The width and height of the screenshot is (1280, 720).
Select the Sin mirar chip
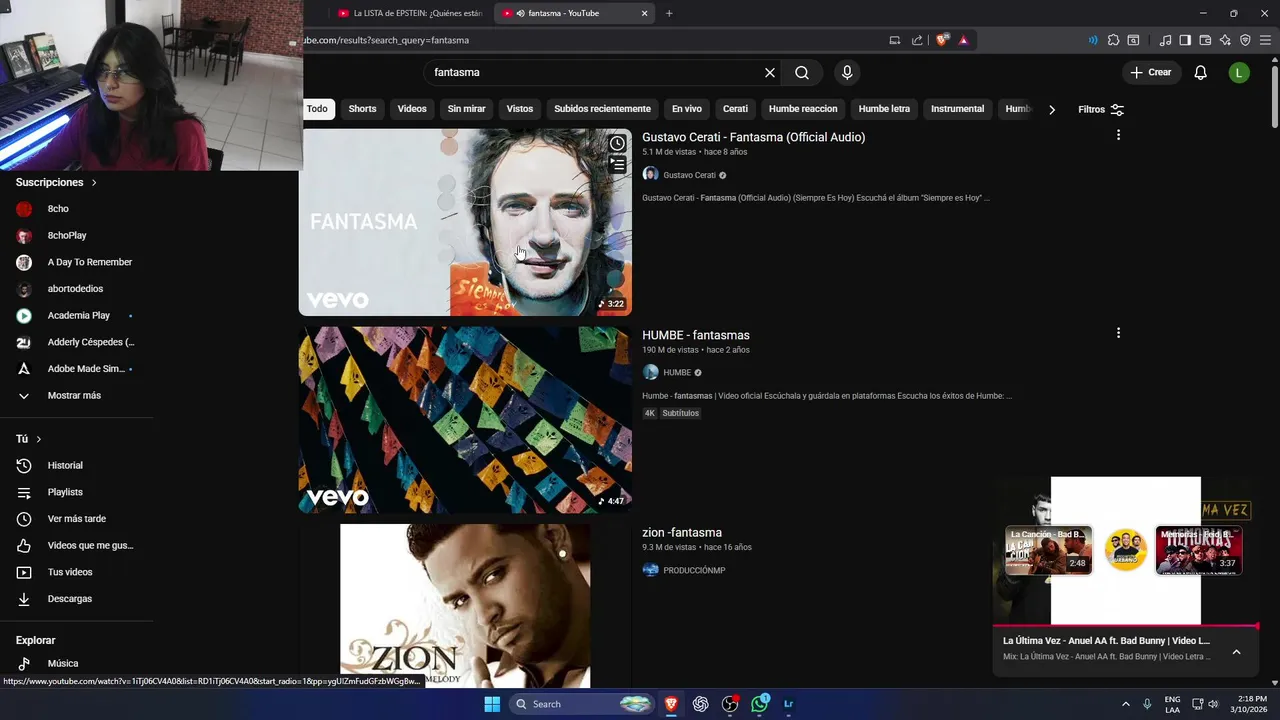466,109
